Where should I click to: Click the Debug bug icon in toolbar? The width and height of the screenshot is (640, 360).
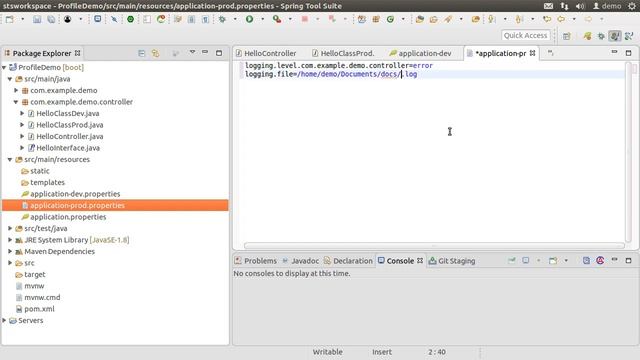click(222, 19)
